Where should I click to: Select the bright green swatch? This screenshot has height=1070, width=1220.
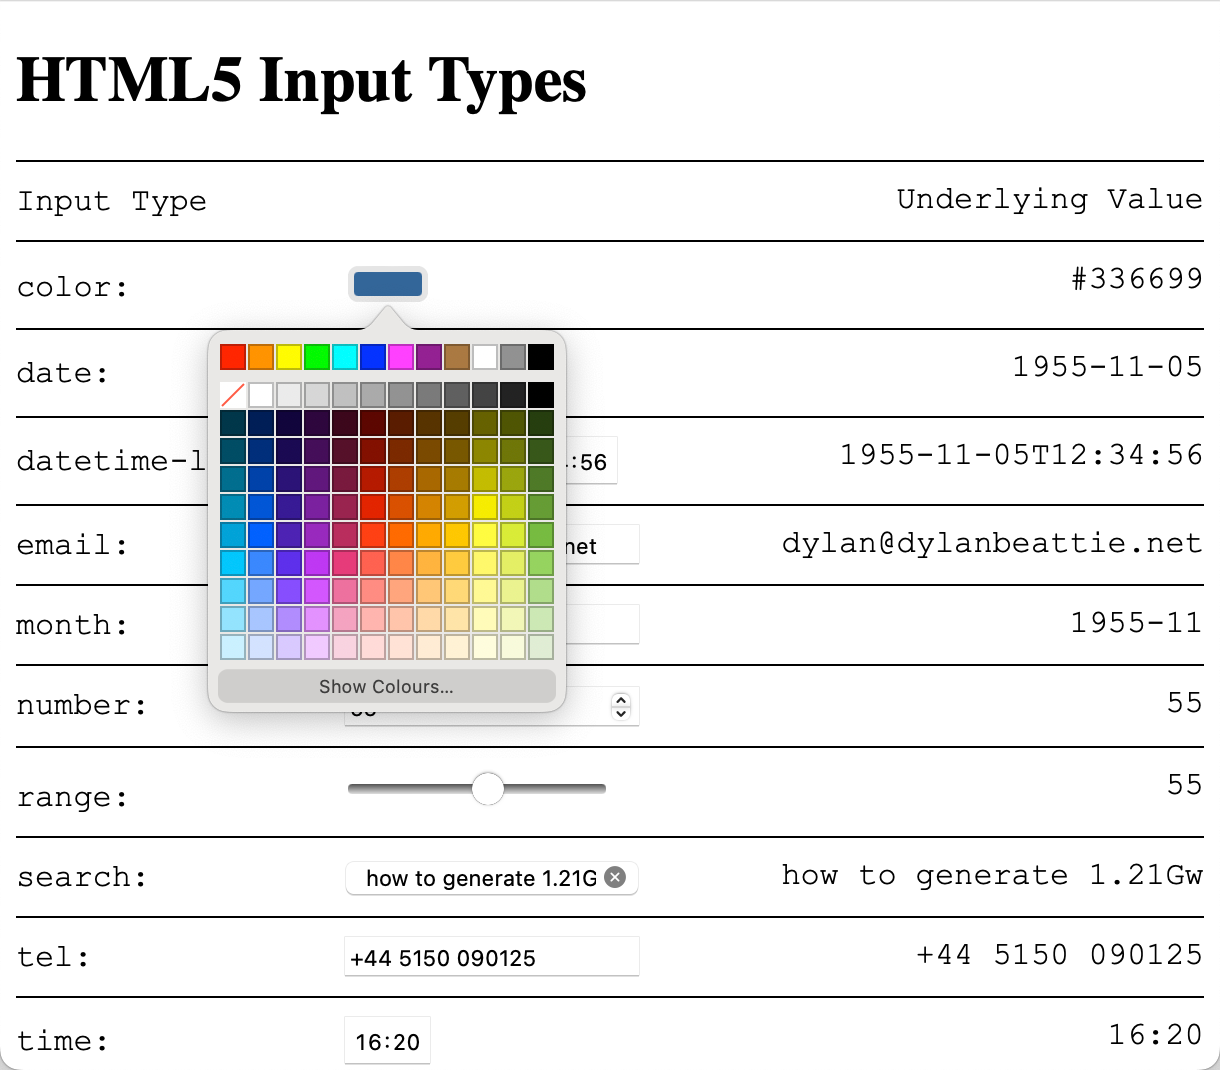316,356
